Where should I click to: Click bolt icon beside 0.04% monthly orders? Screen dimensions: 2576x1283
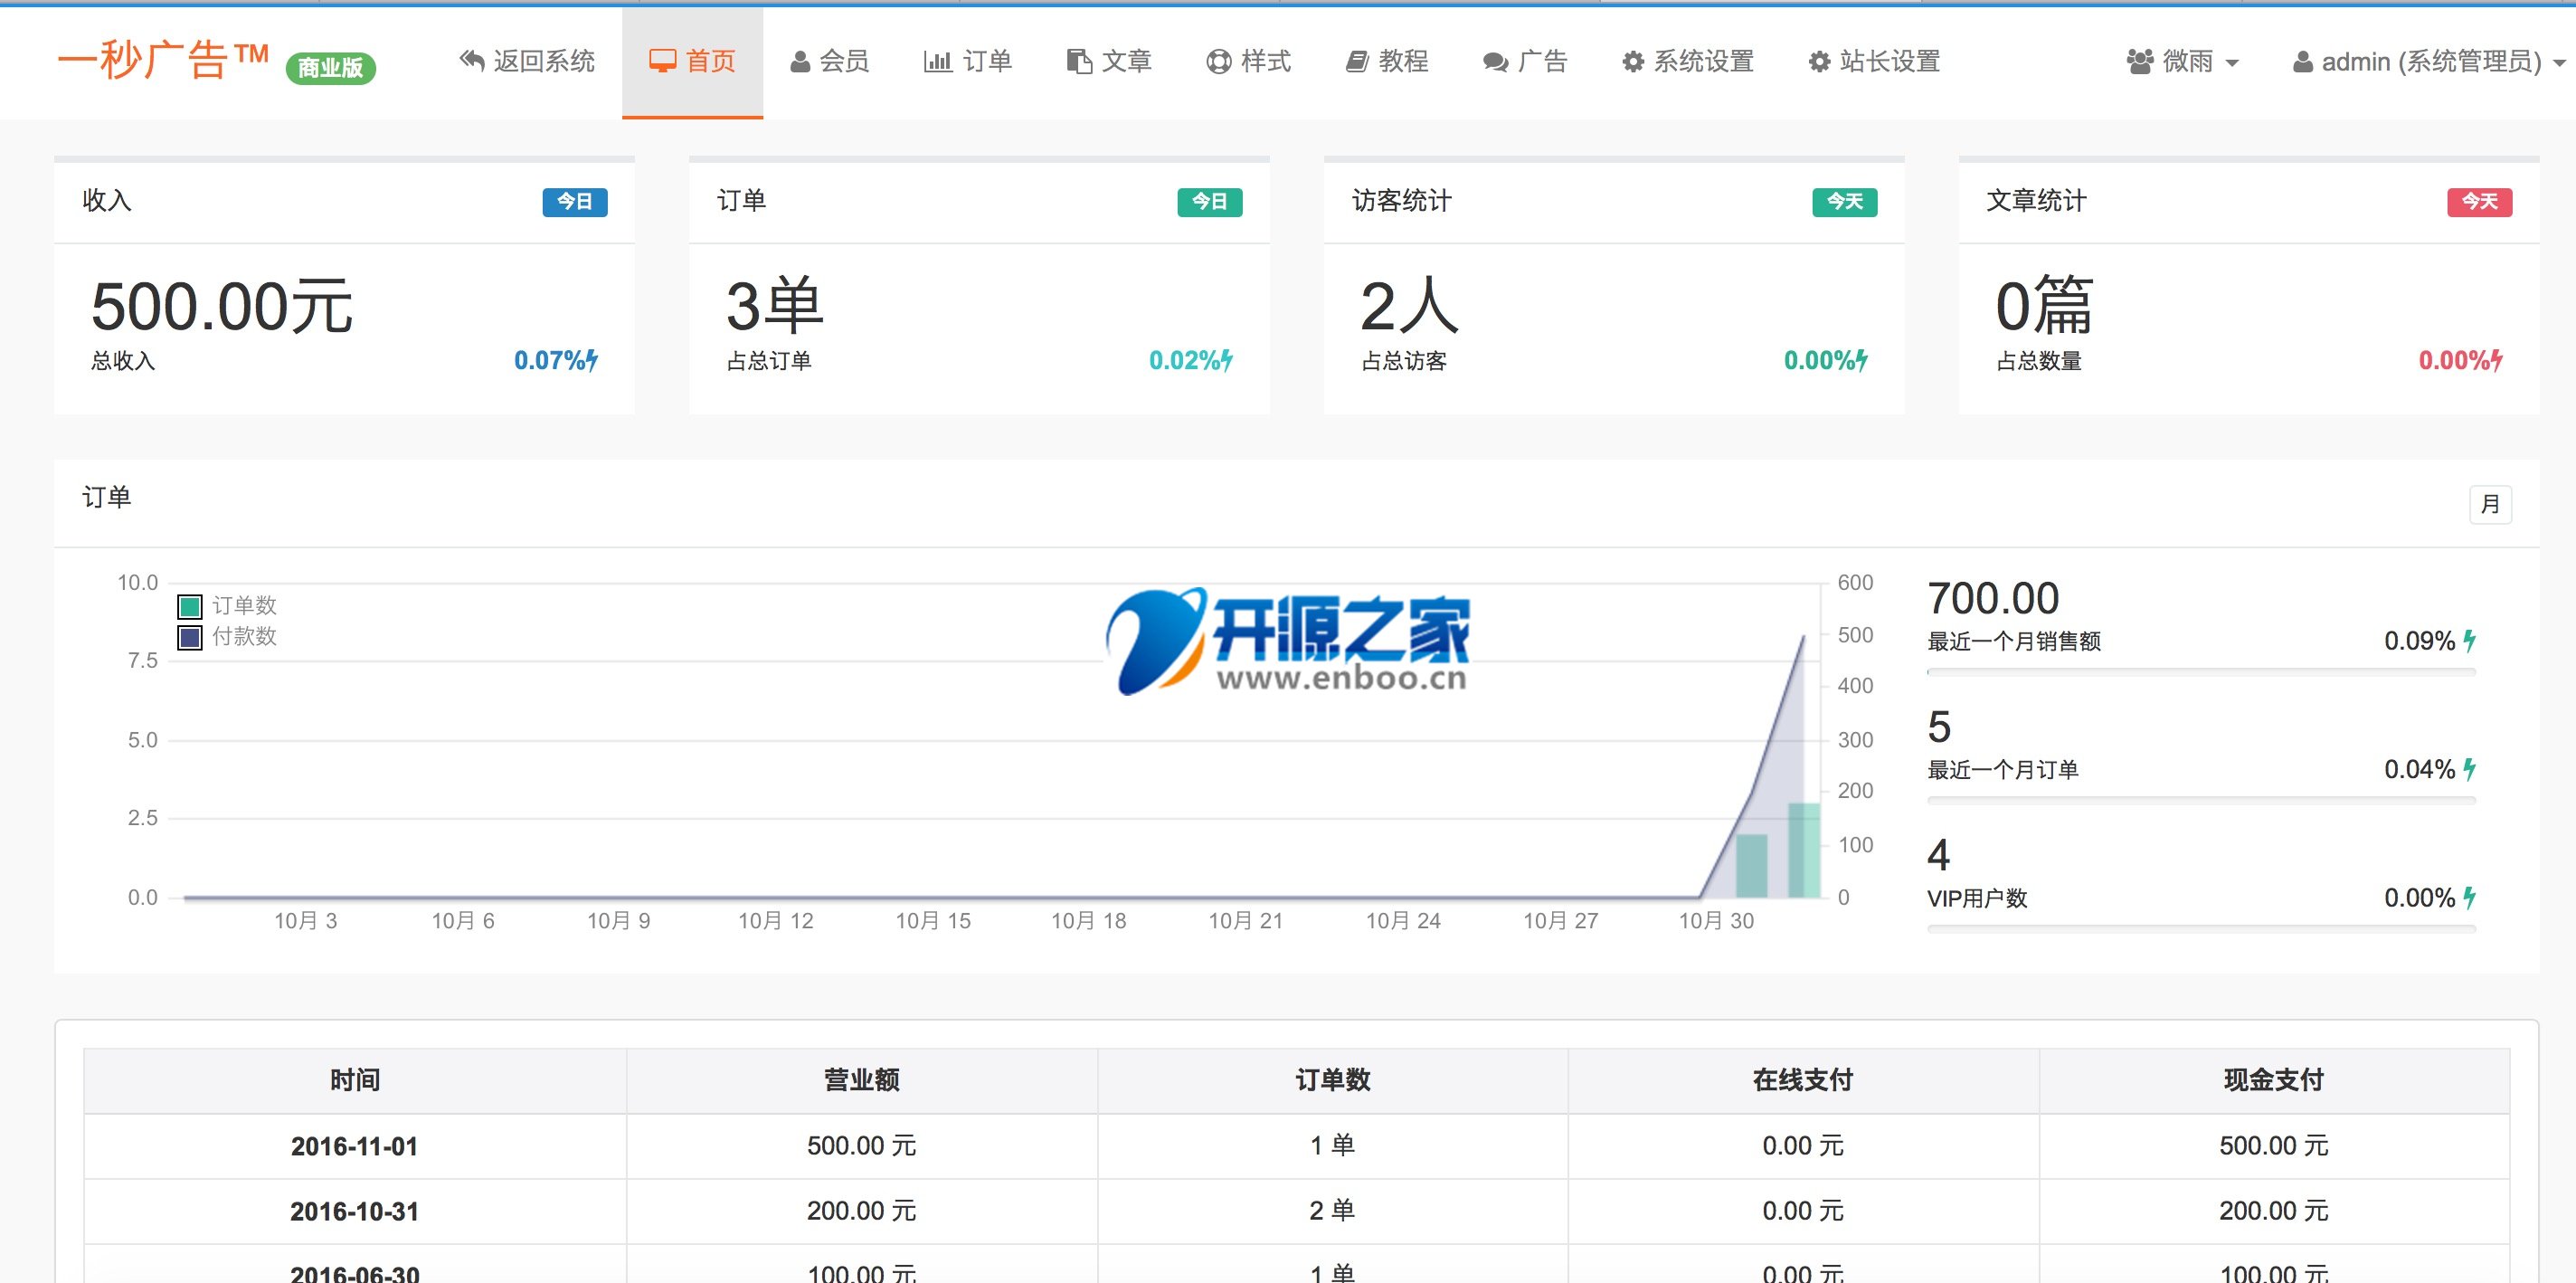pos(2470,769)
